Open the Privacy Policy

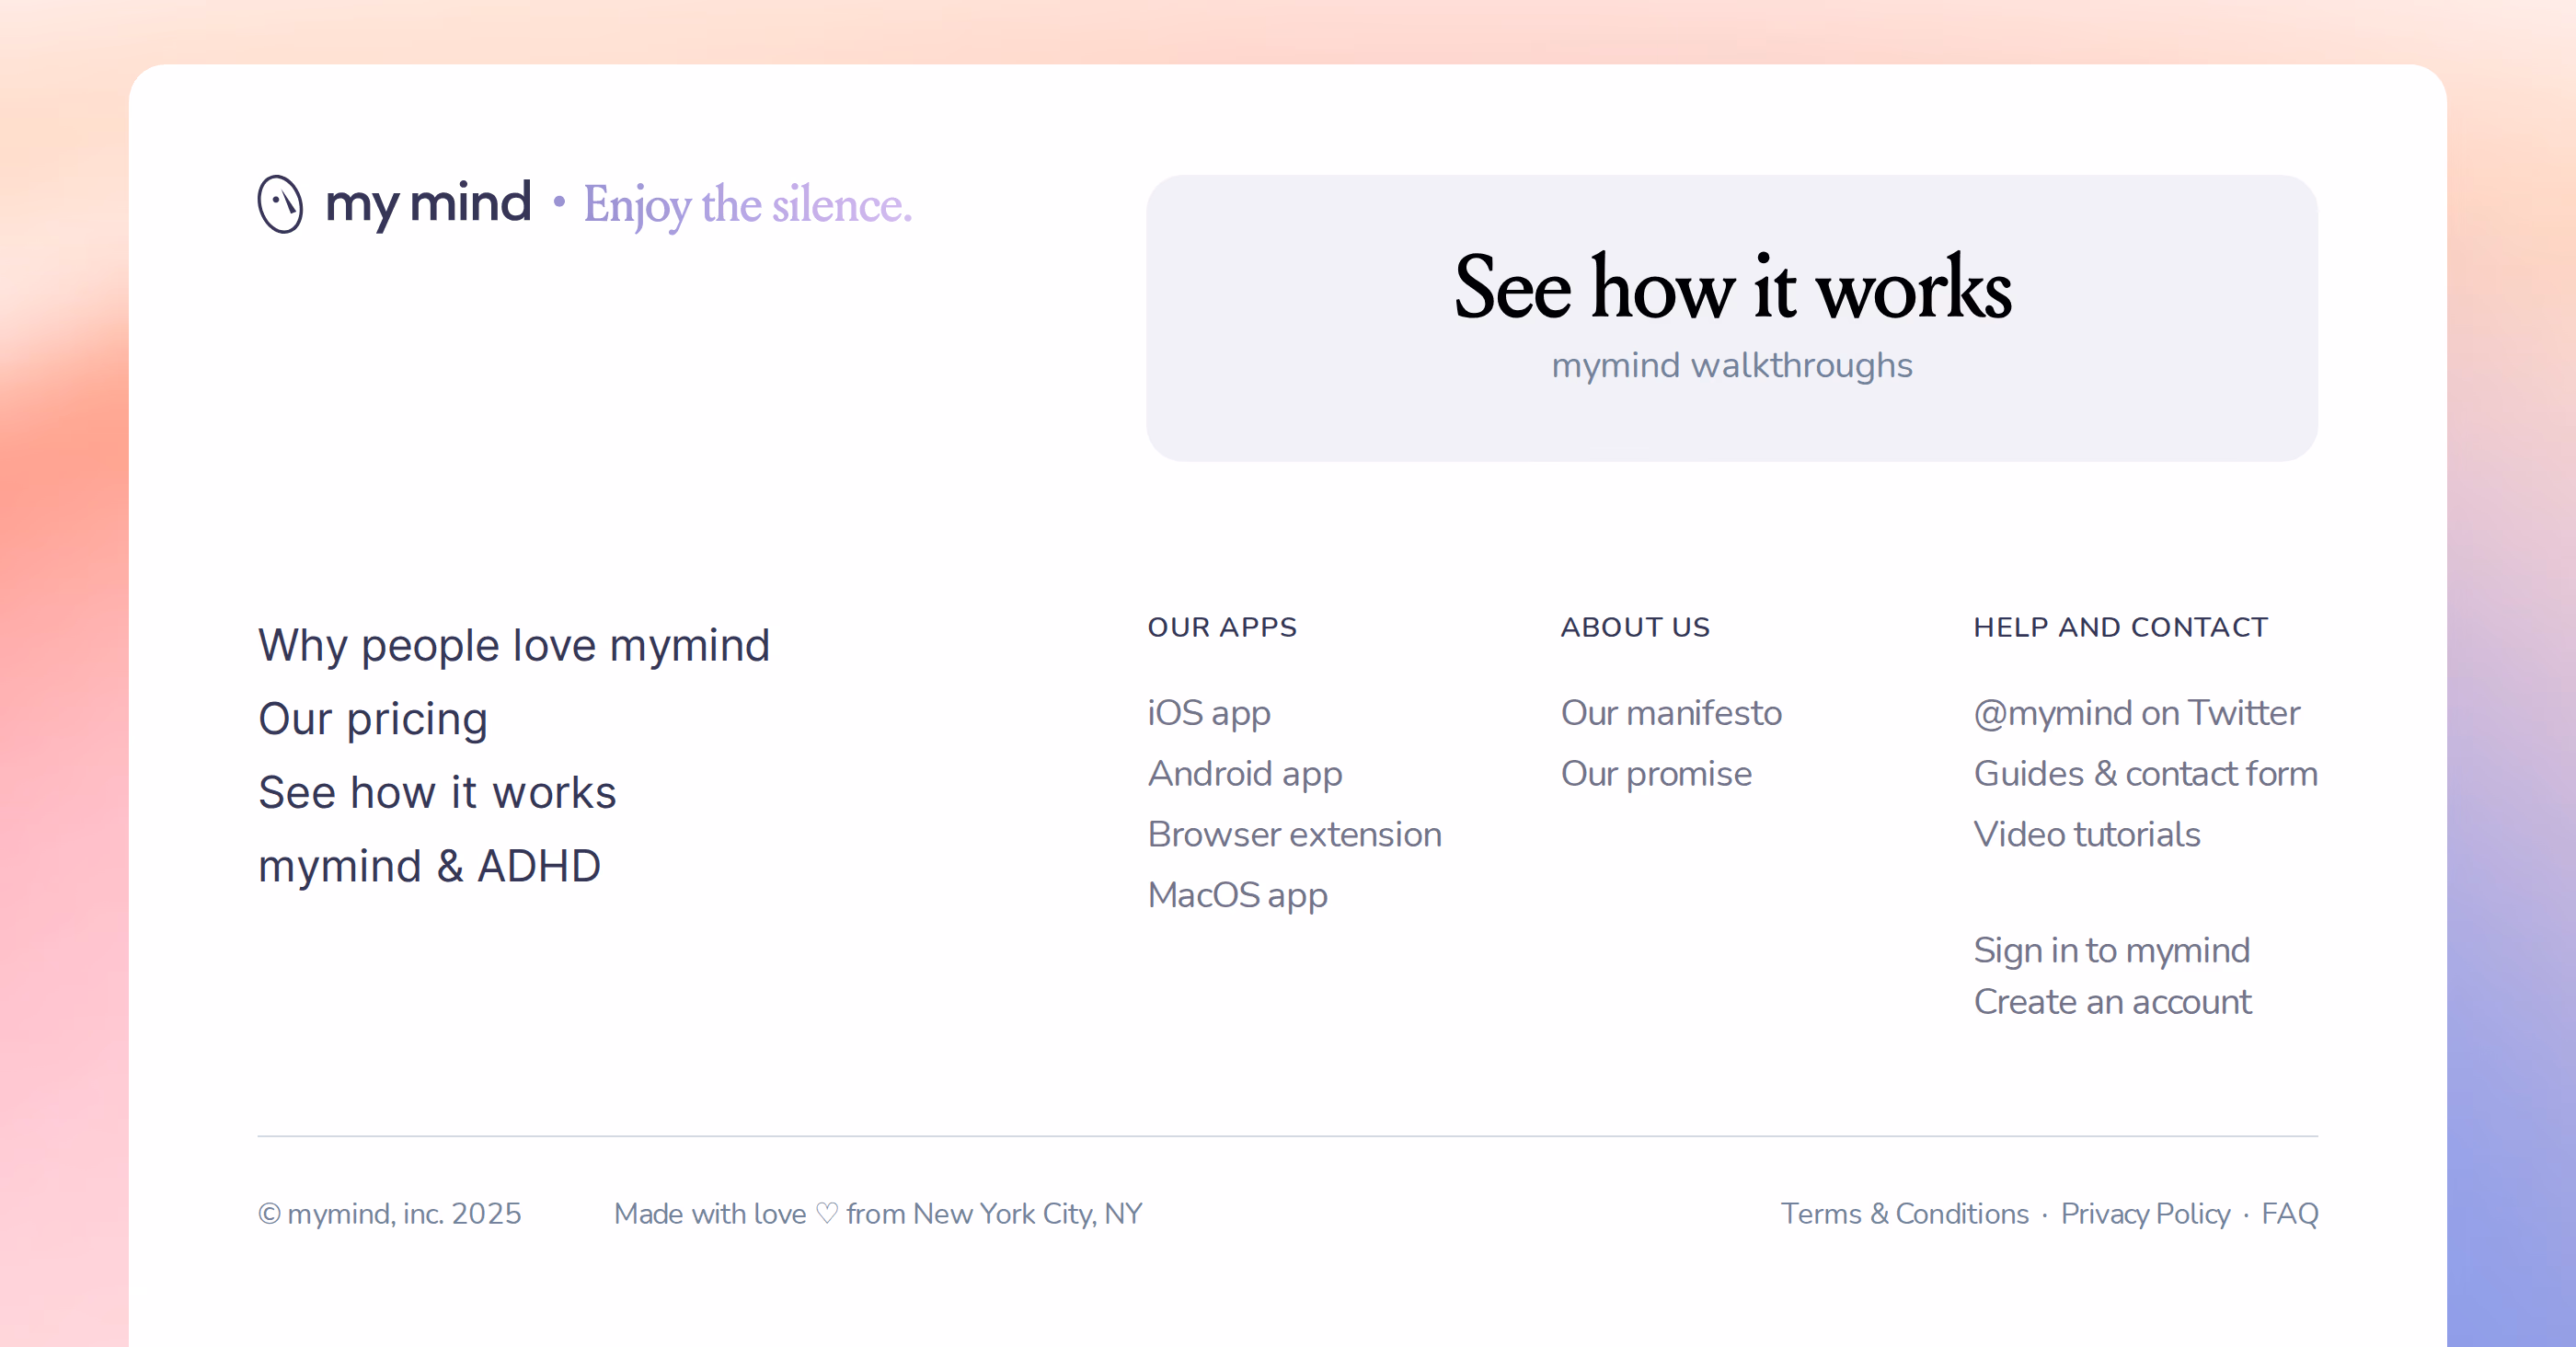[x=2146, y=1214]
